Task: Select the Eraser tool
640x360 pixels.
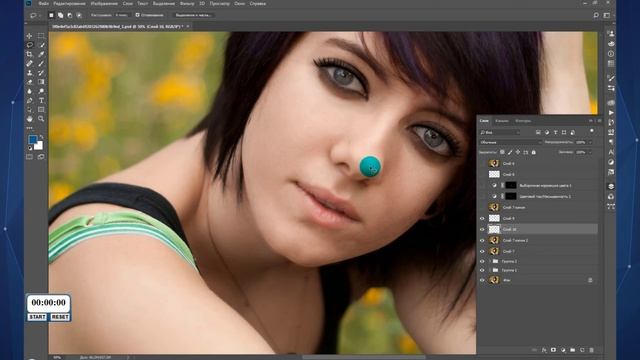Action: pos(29,82)
